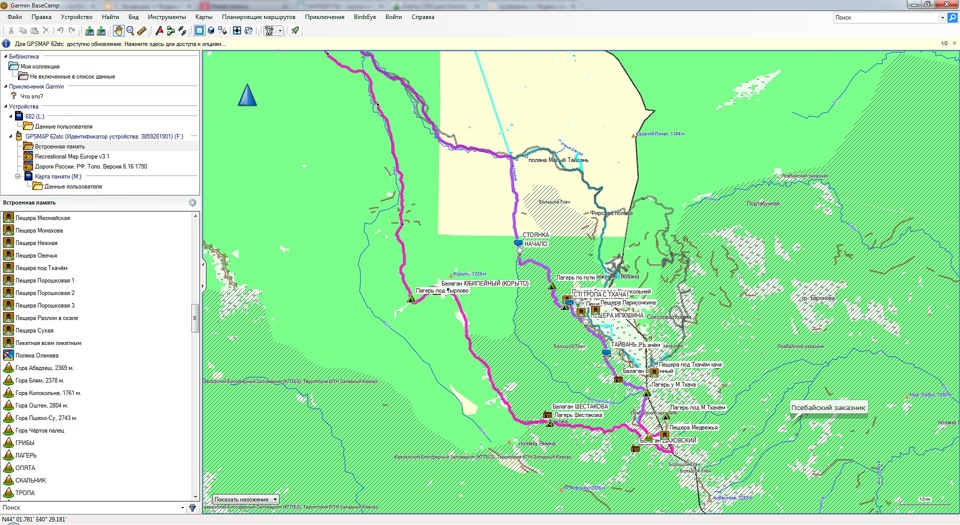This screenshot has width=960, height=525.
Task: Click the filter funnel icon beside bottom search
Action: pos(192,507)
